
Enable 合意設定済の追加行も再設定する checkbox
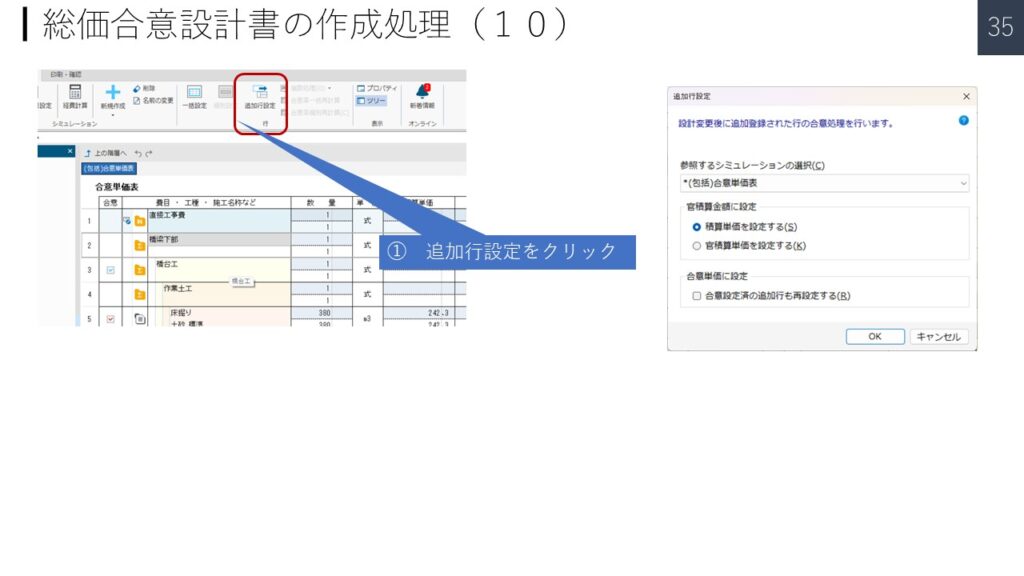[697, 295]
